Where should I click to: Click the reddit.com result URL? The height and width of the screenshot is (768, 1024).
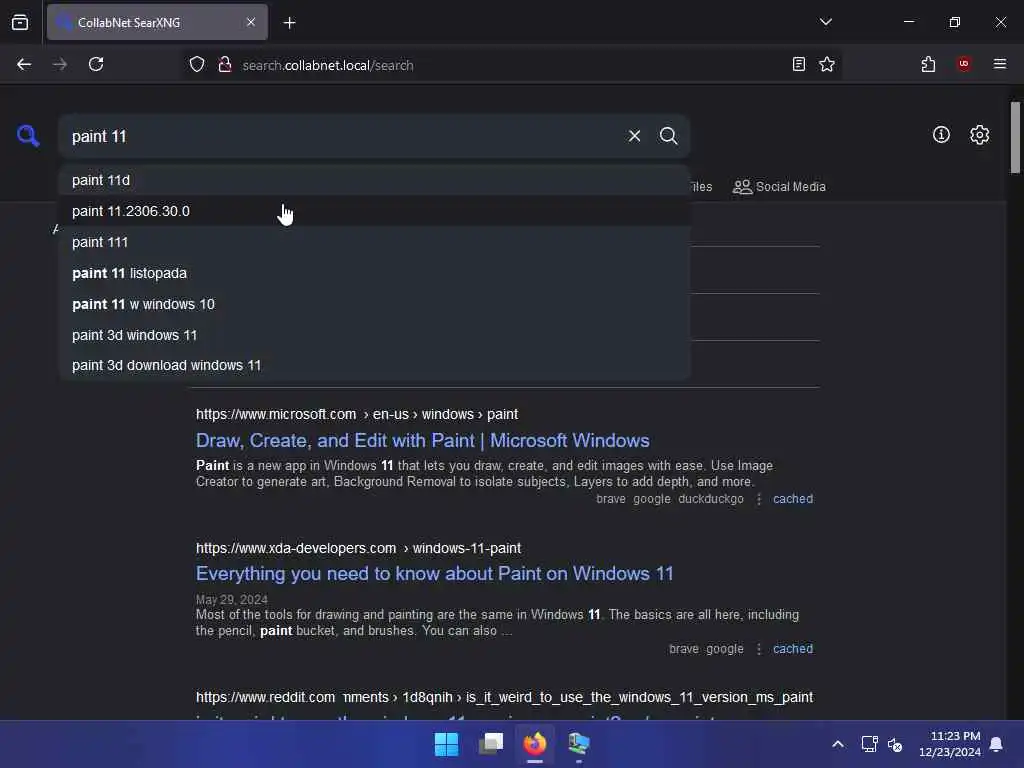504,697
